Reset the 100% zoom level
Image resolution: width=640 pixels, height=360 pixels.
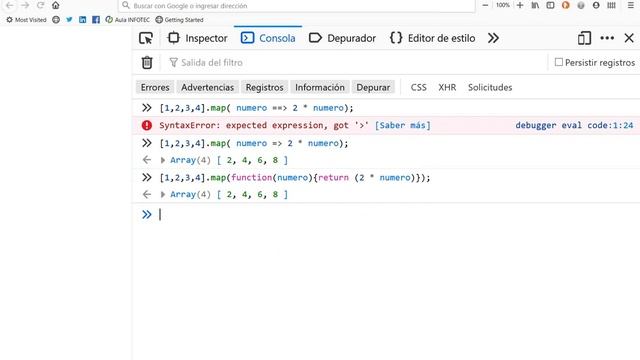point(502,5)
